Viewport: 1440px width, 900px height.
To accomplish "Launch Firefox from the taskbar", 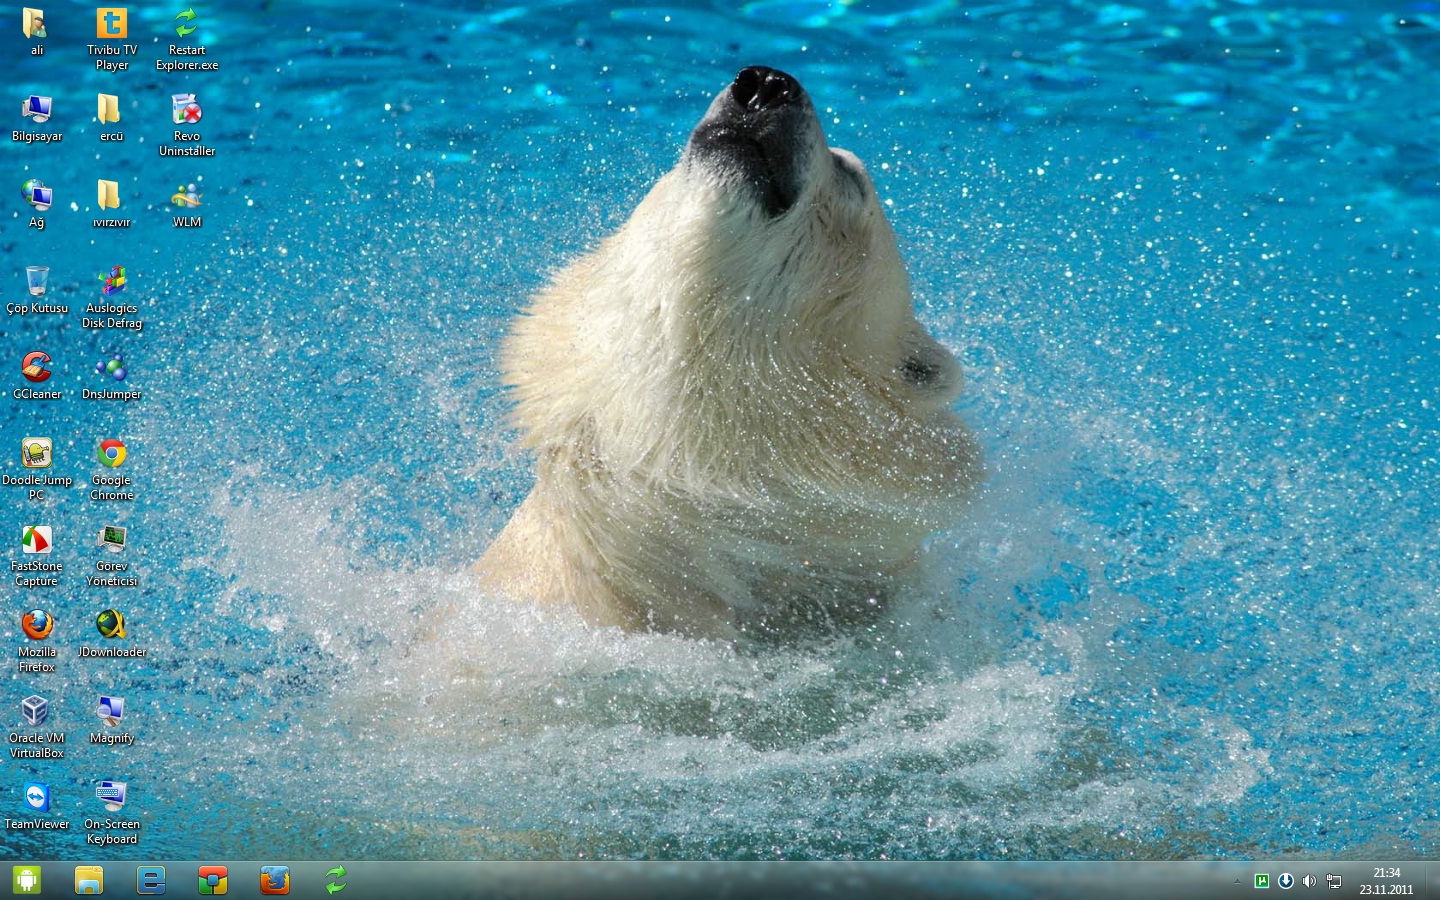I will point(275,880).
